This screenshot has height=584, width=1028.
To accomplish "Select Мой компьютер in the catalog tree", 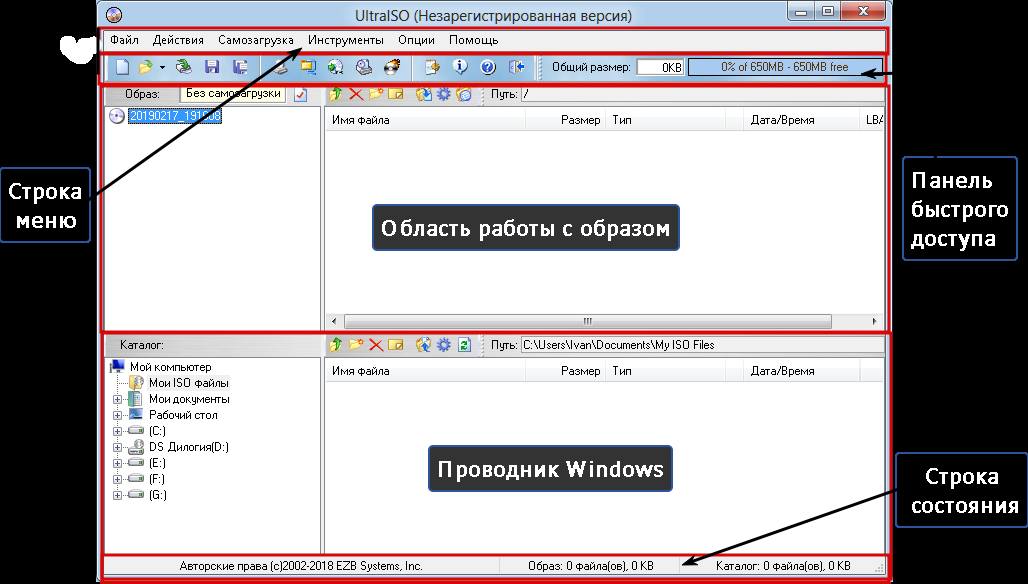I will tap(170, 367).
